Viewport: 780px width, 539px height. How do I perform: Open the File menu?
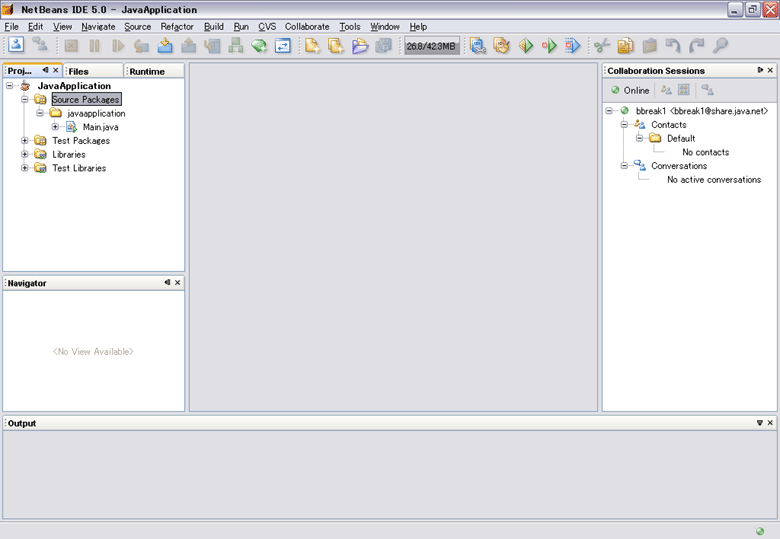pos(11,27)
